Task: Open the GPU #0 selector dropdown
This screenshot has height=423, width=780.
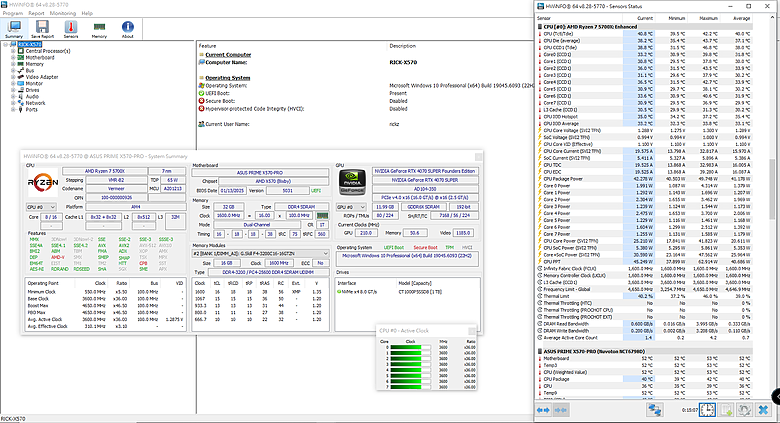Action: coord(351,207)
